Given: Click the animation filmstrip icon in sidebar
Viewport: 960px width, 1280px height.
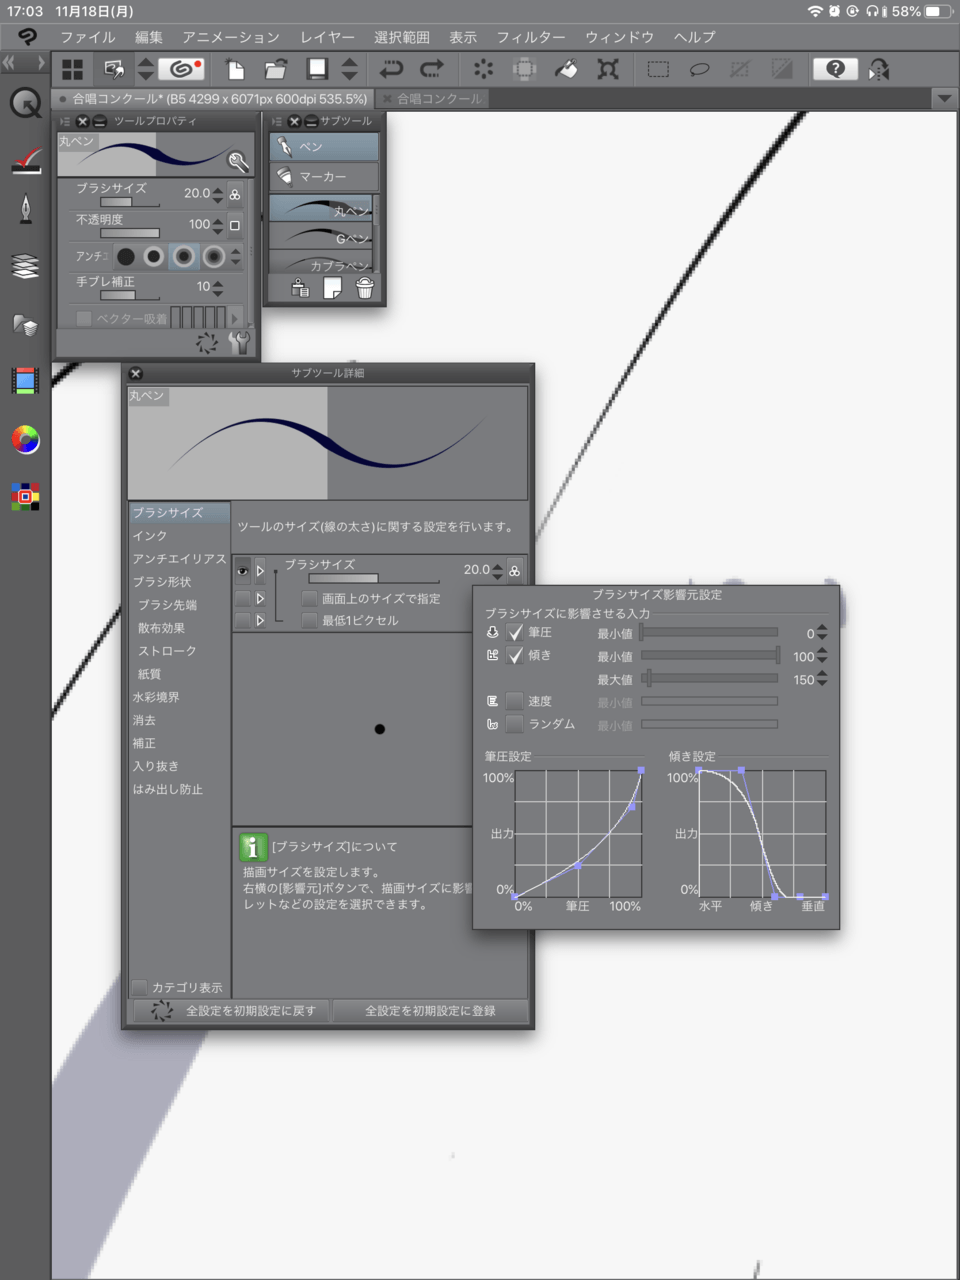Looking at the screenshot, I should click(x=25, y=381).
